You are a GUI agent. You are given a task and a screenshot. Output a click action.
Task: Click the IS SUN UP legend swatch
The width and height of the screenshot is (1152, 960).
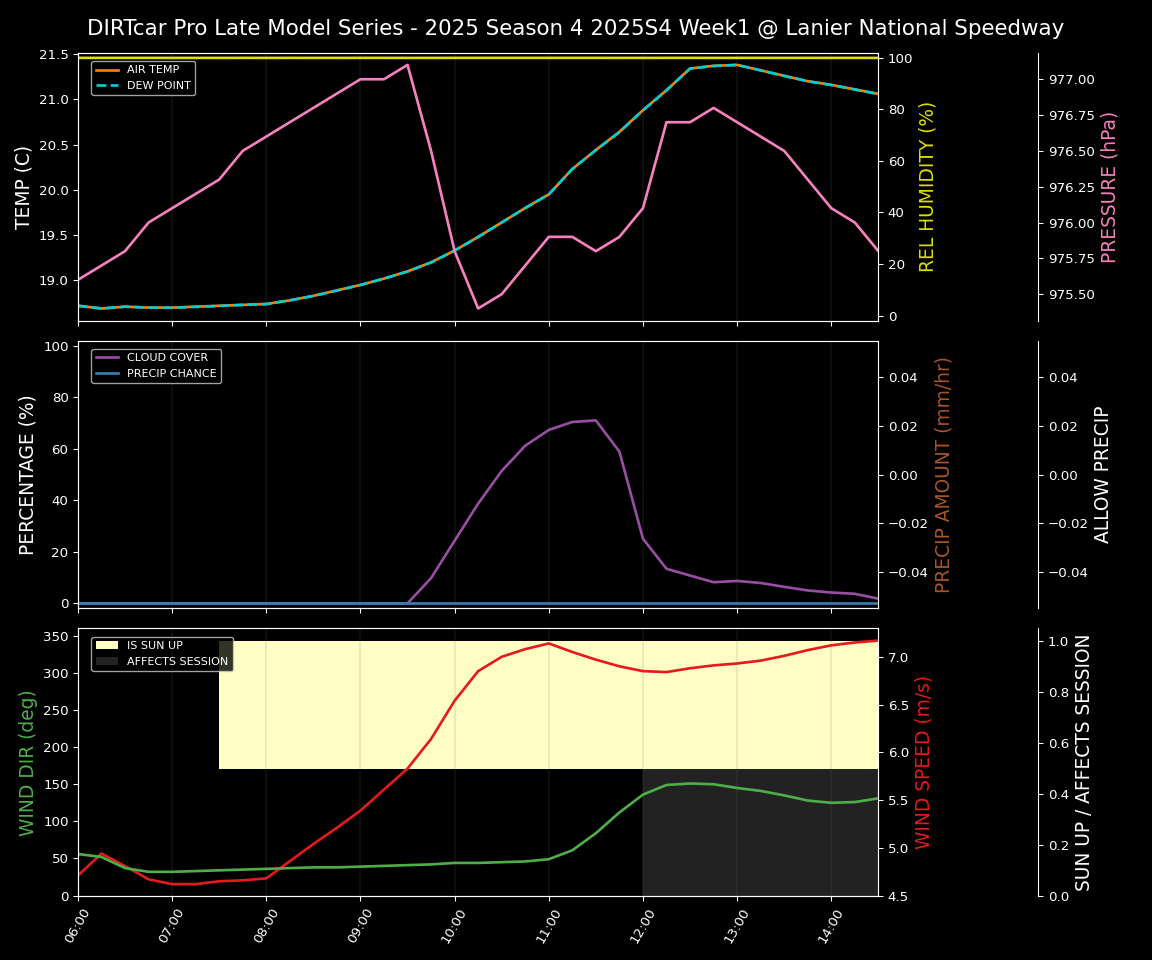pos(107,645)
